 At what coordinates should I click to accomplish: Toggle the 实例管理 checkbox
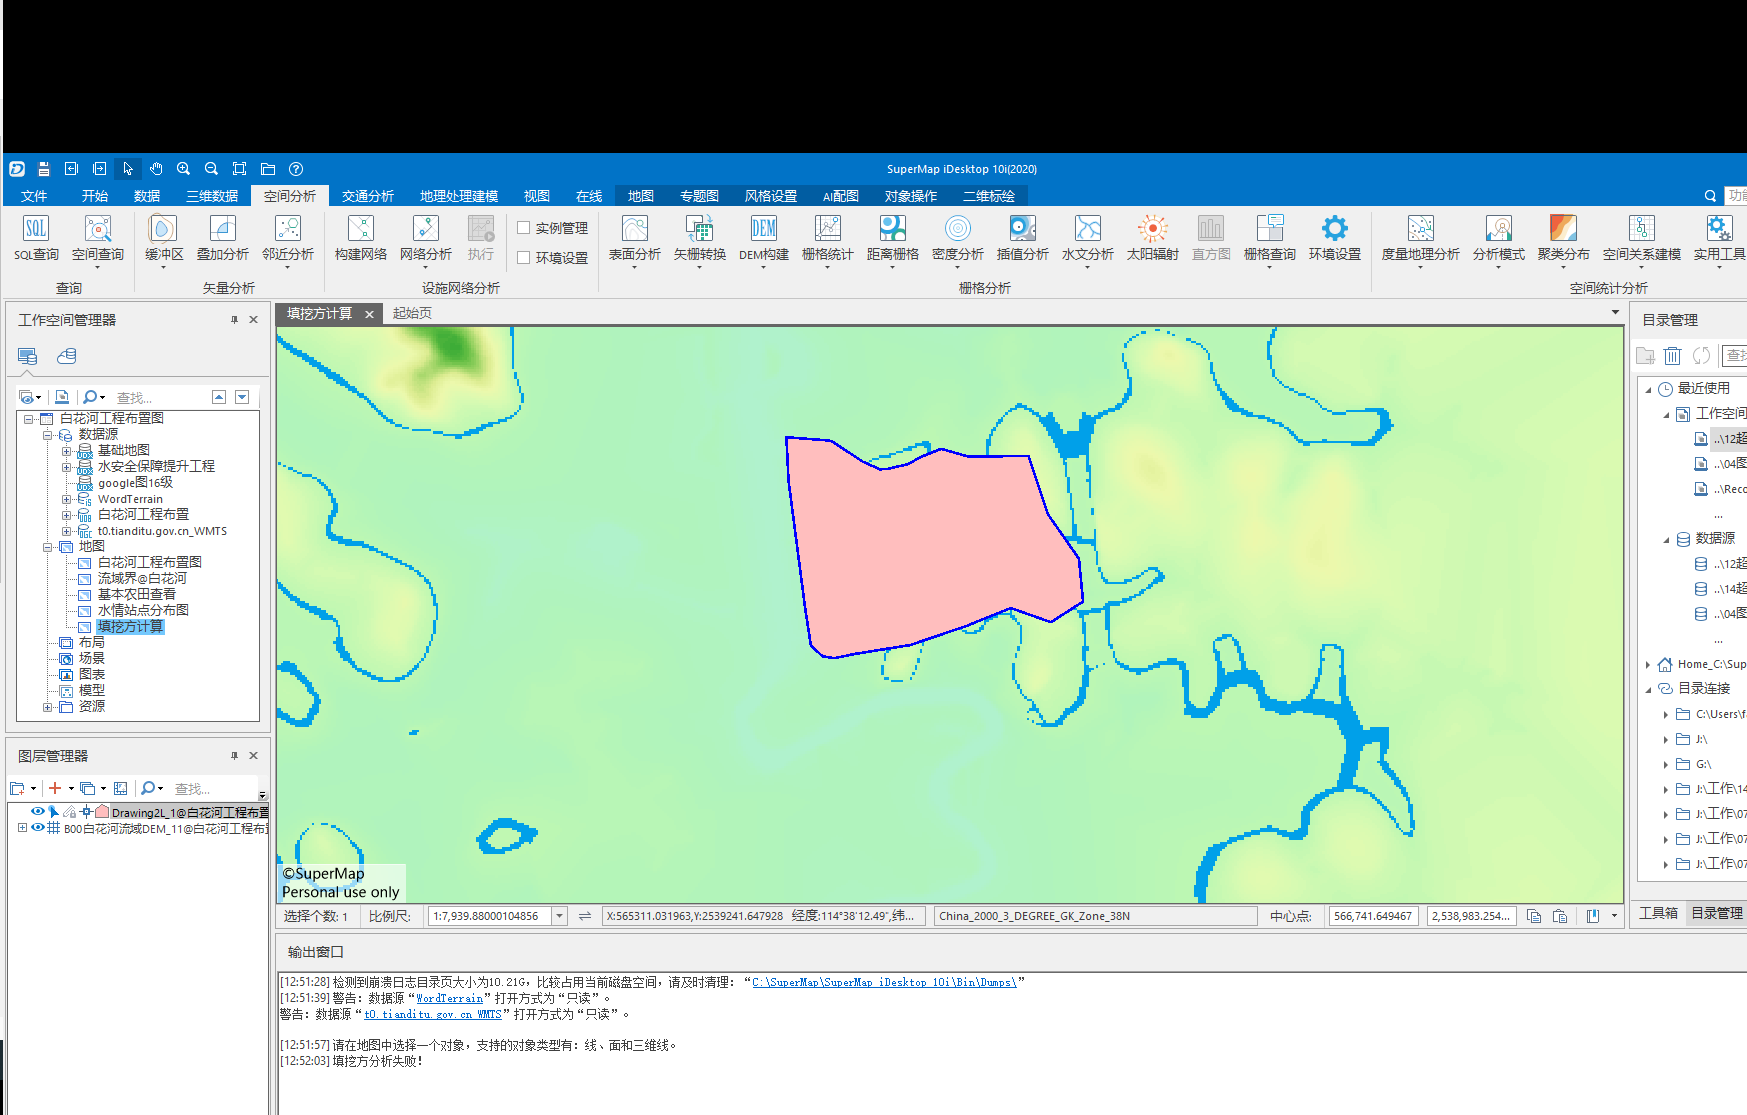coord(523,228)
